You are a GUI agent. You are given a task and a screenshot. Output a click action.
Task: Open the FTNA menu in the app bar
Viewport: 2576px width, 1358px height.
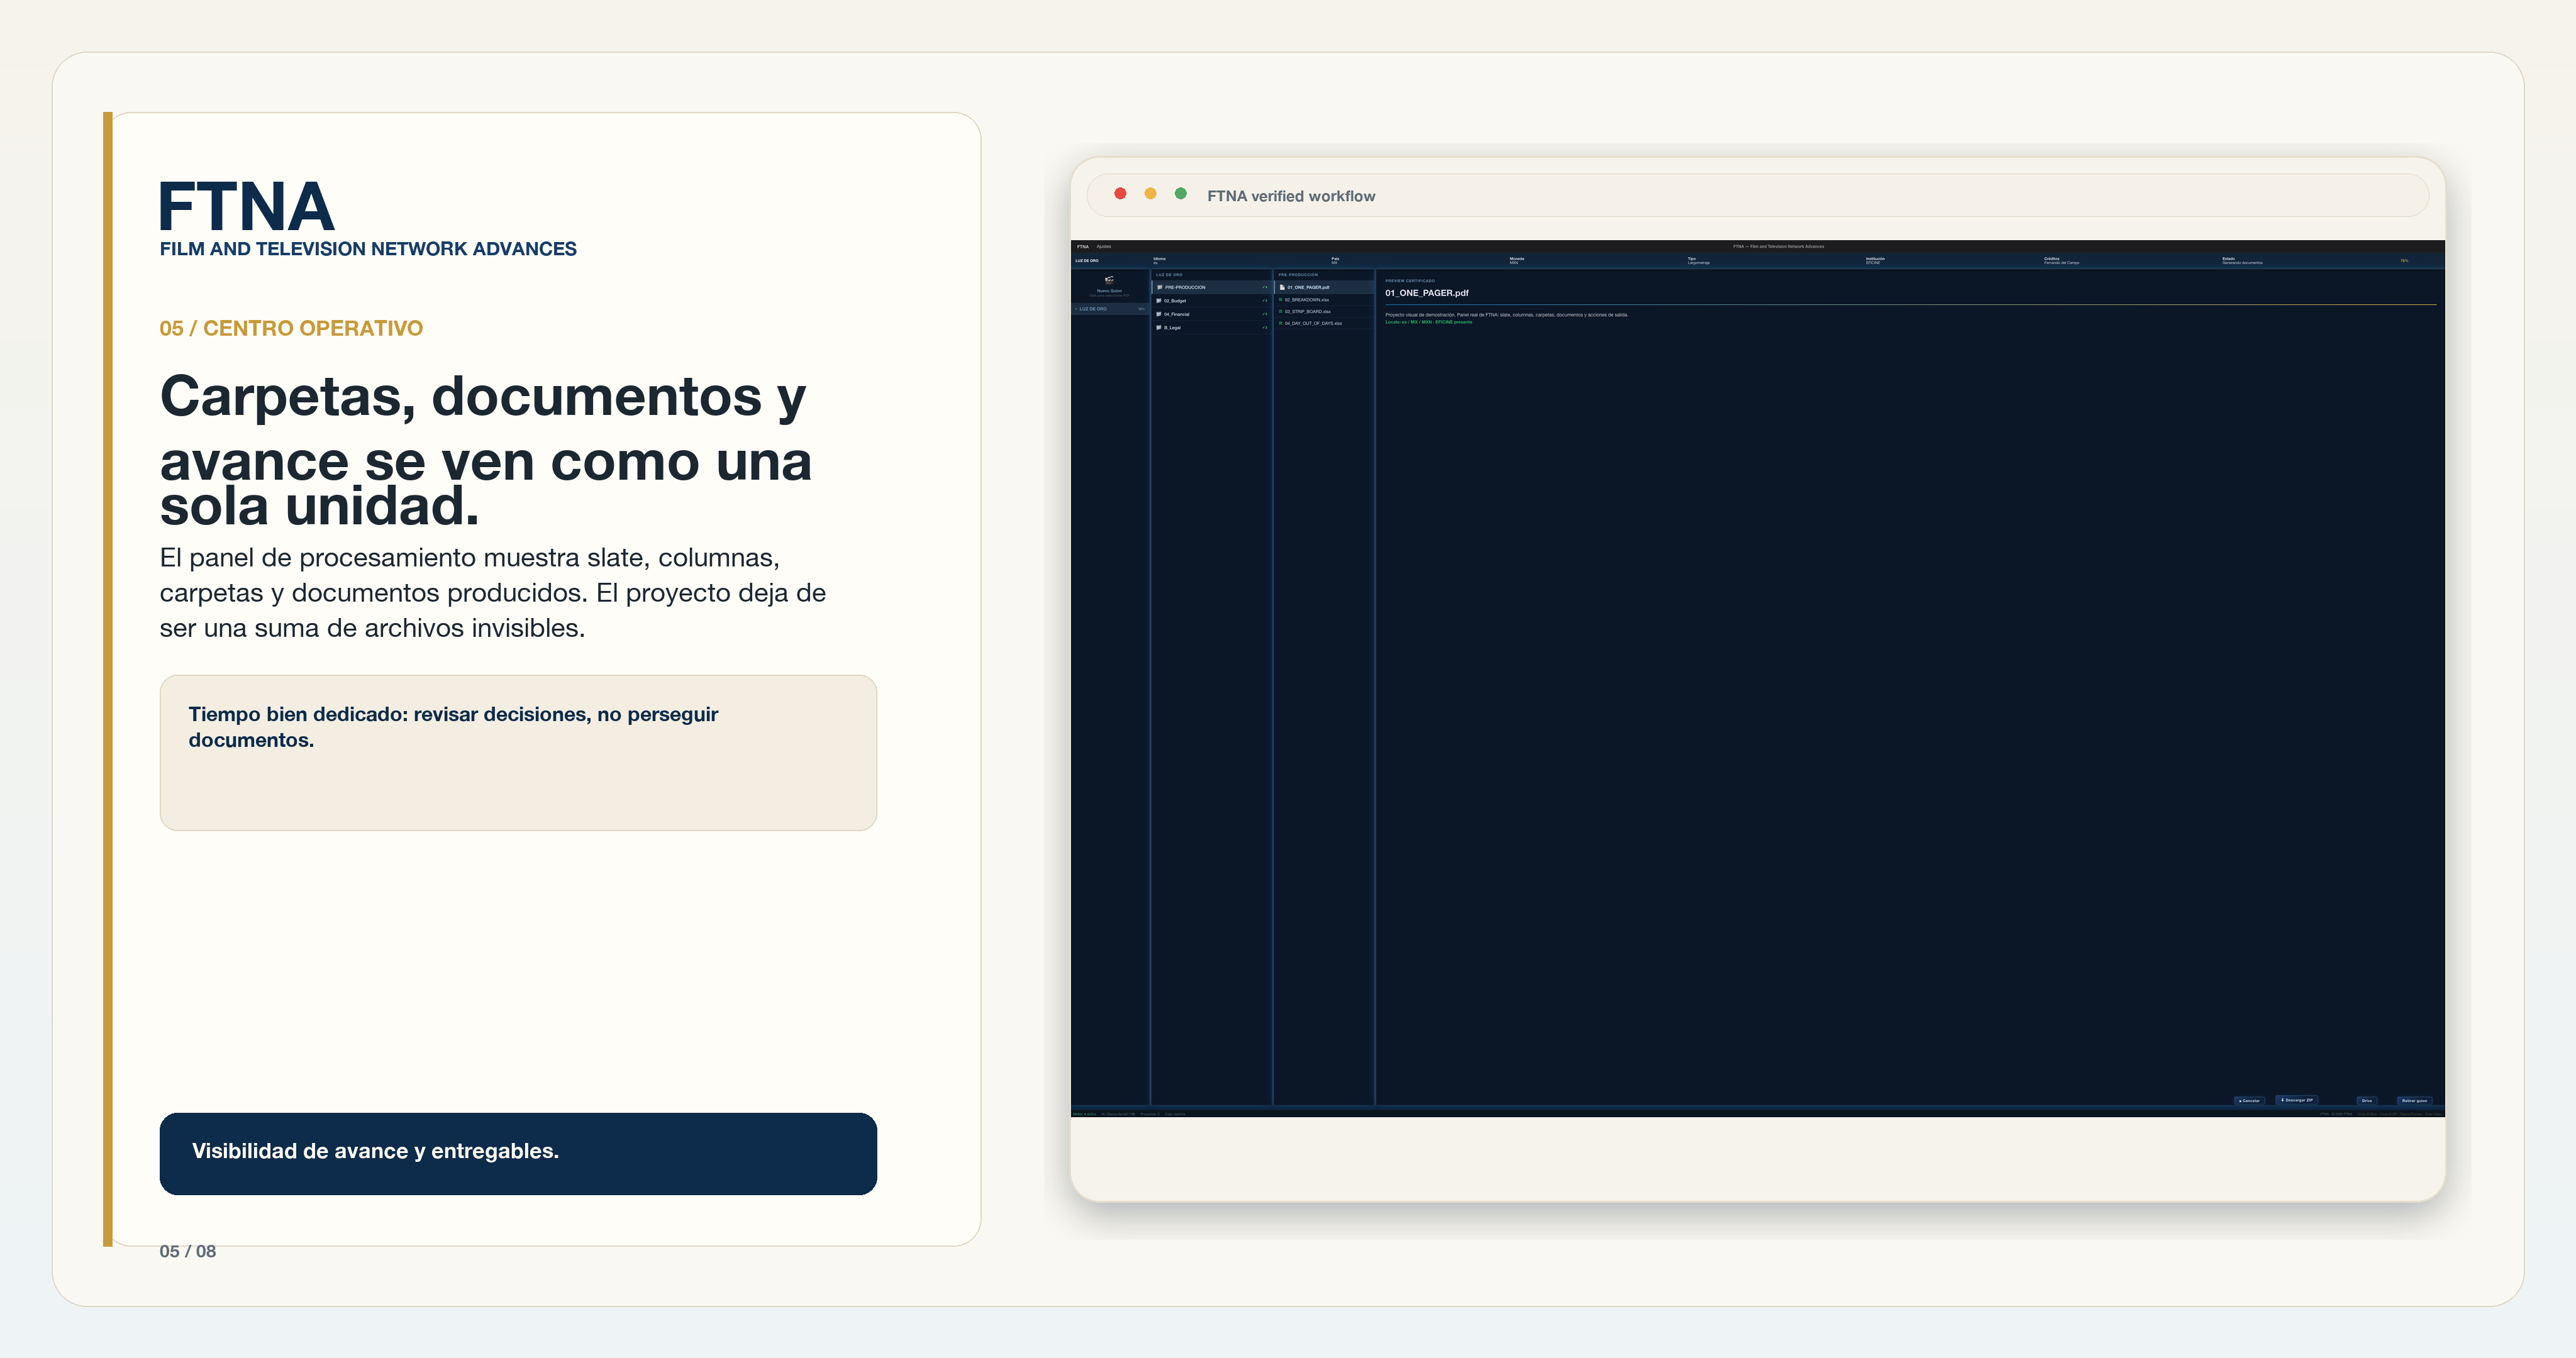(1083, 246)
